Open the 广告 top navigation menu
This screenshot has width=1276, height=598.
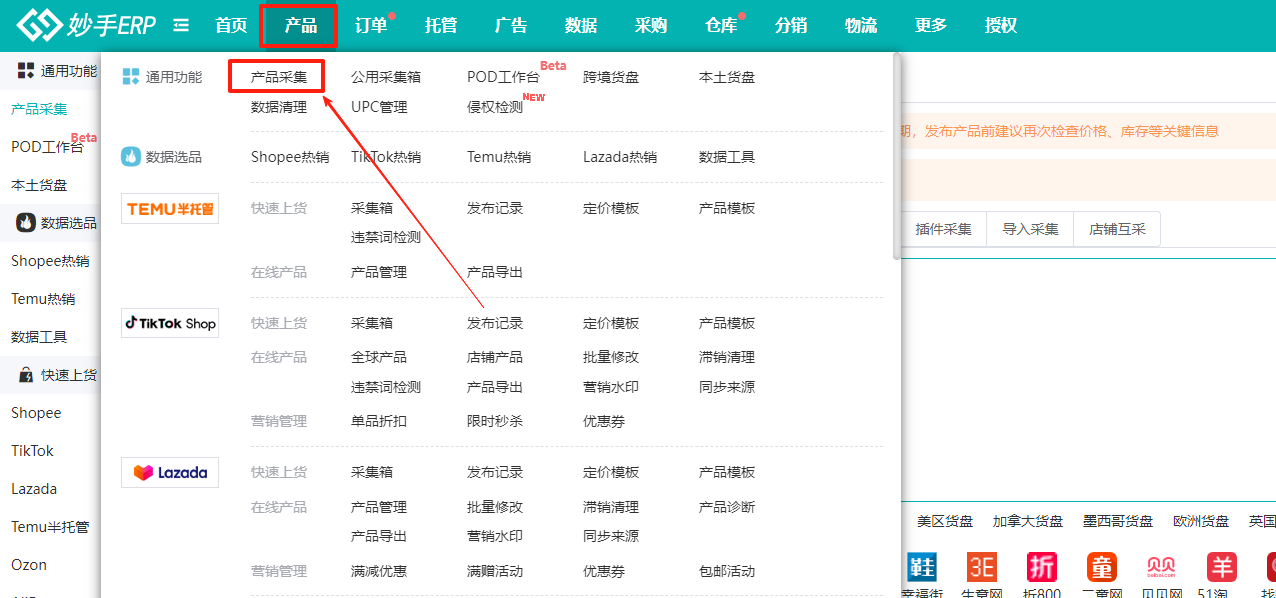(x=511, y=26)
